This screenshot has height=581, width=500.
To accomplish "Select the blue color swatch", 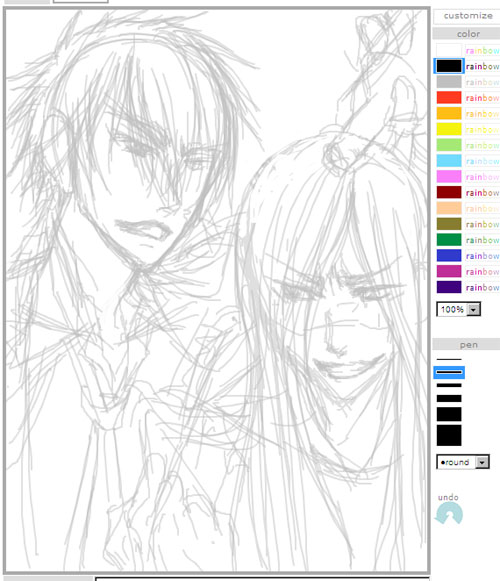I will 448,256.
